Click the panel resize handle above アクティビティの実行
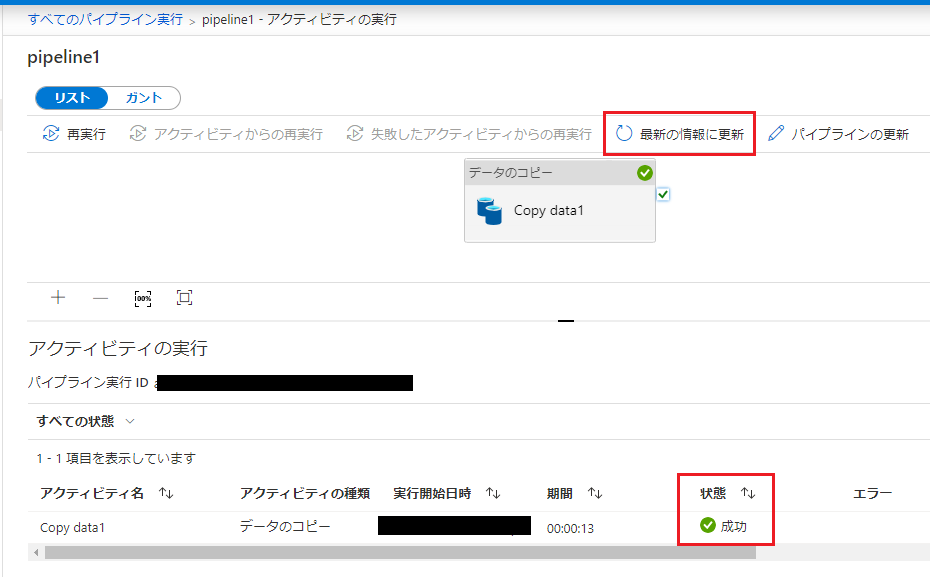Viewport: 930px width, 577px height. (x=566, y=321)
